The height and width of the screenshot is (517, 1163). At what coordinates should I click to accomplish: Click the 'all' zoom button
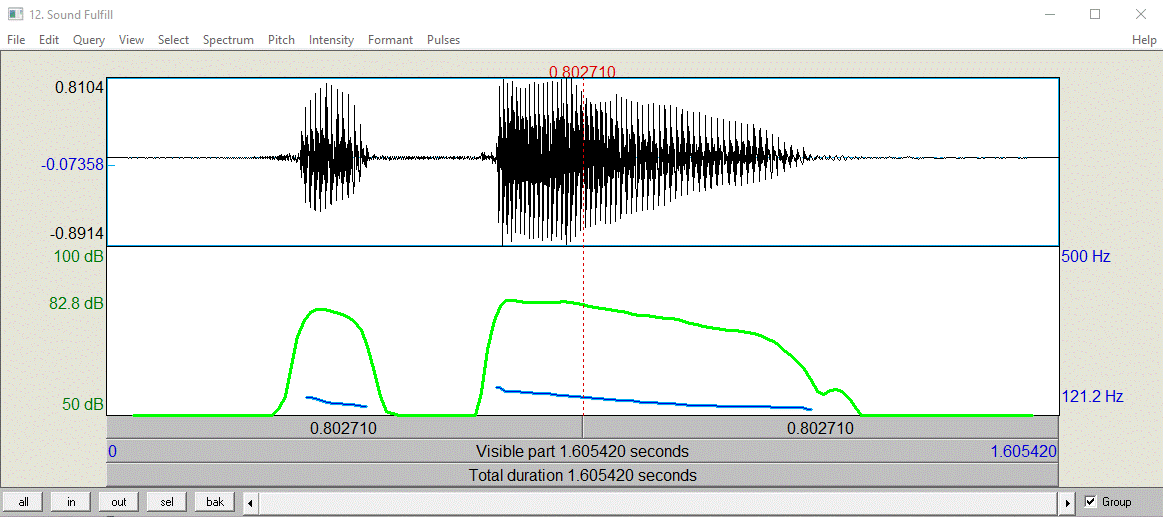[x=24, y=502]
